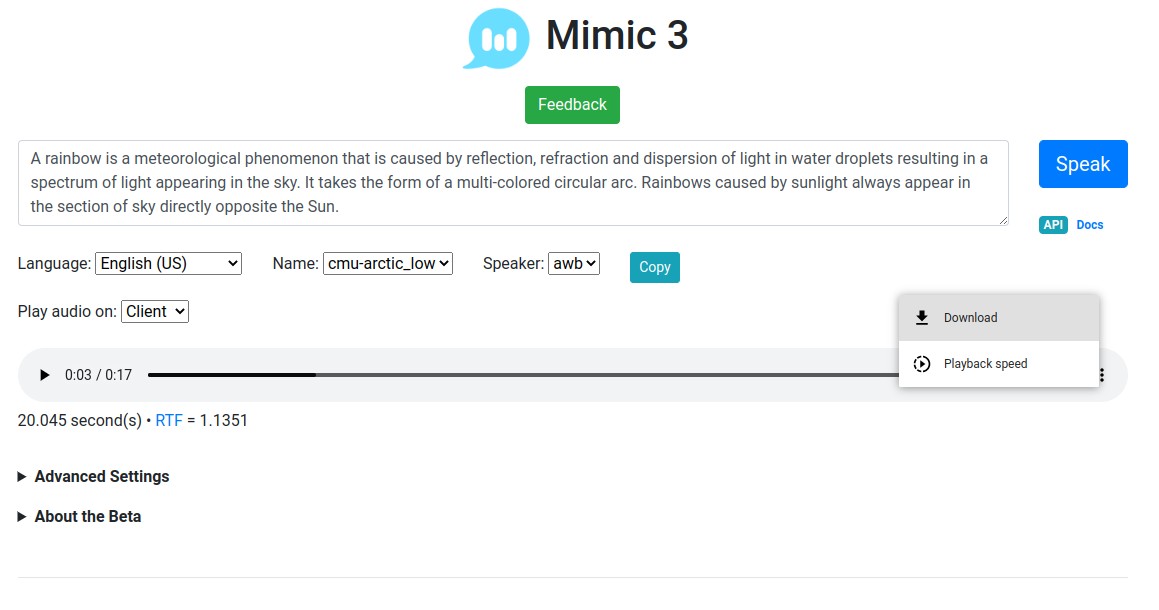Choose Playback speed menu entry
The image size is (1159, 610).
coord(999,364)
